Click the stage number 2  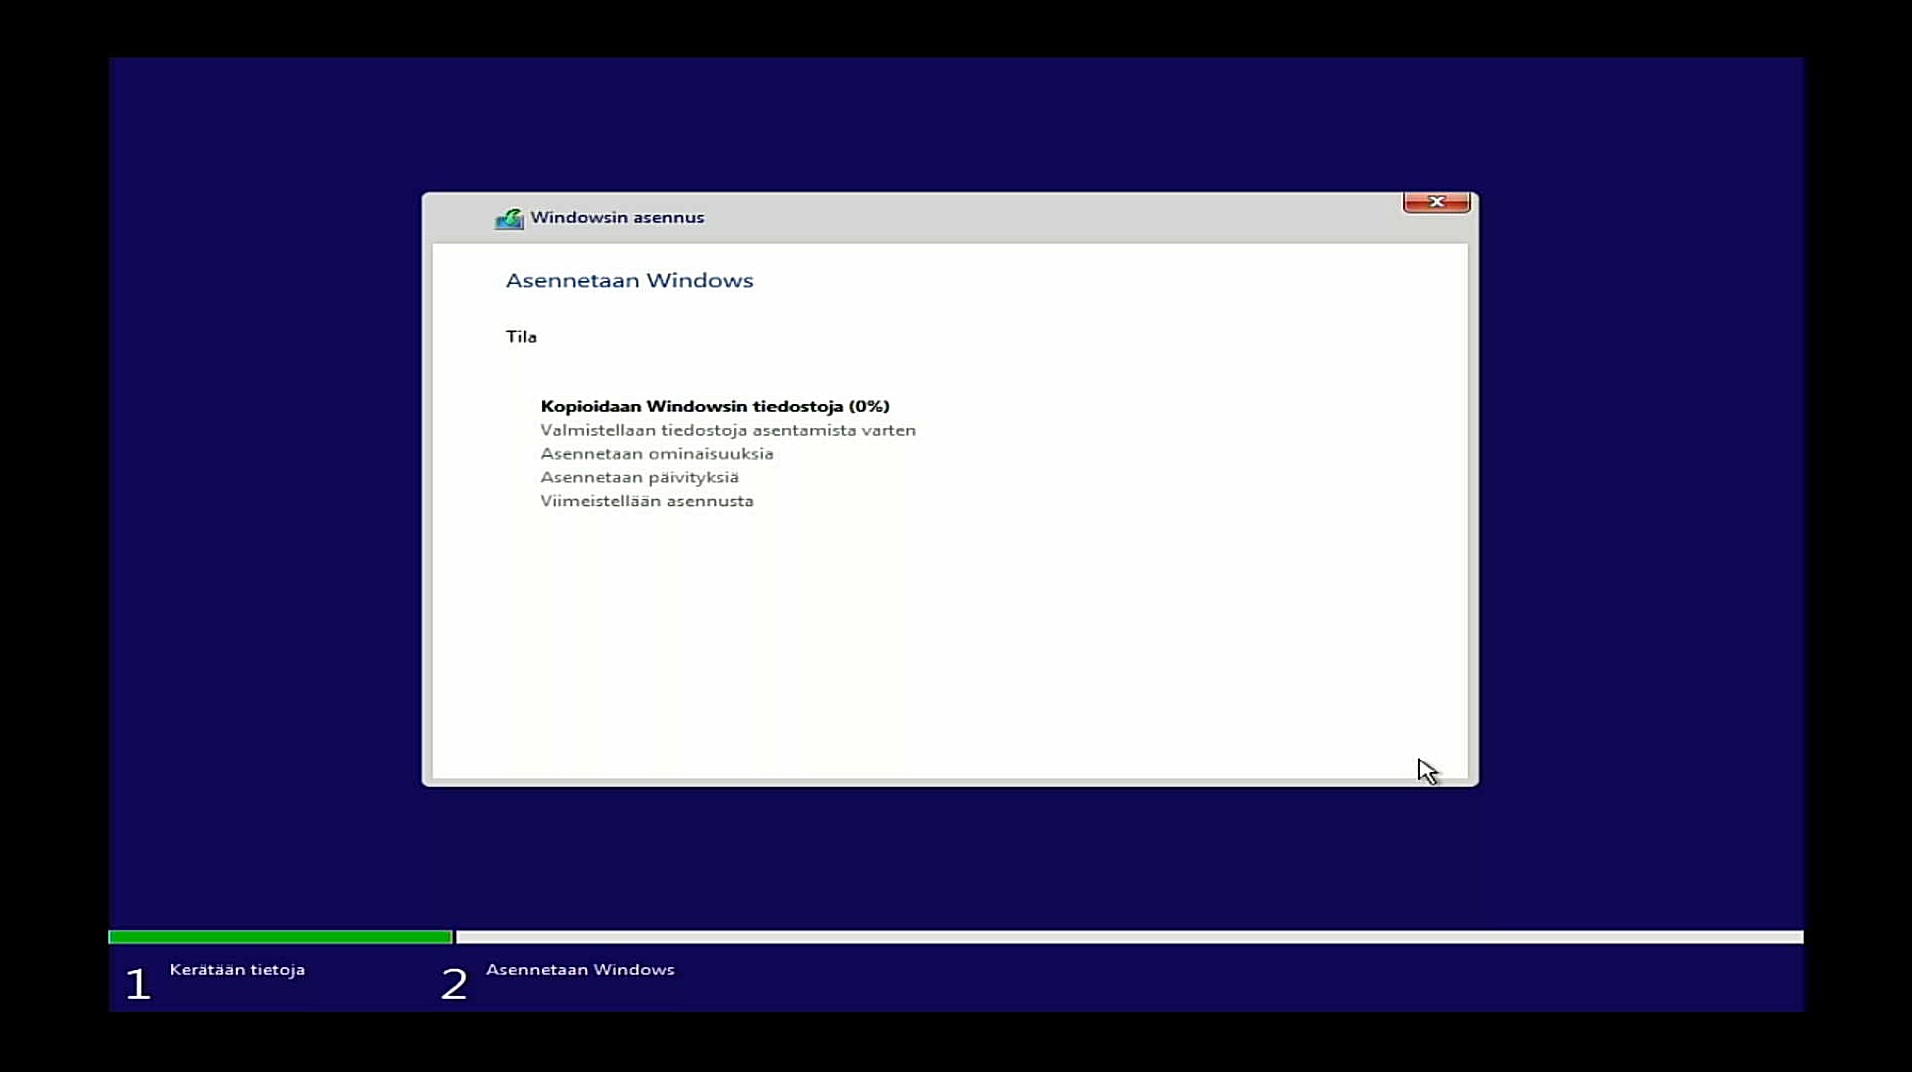(454, 984)
